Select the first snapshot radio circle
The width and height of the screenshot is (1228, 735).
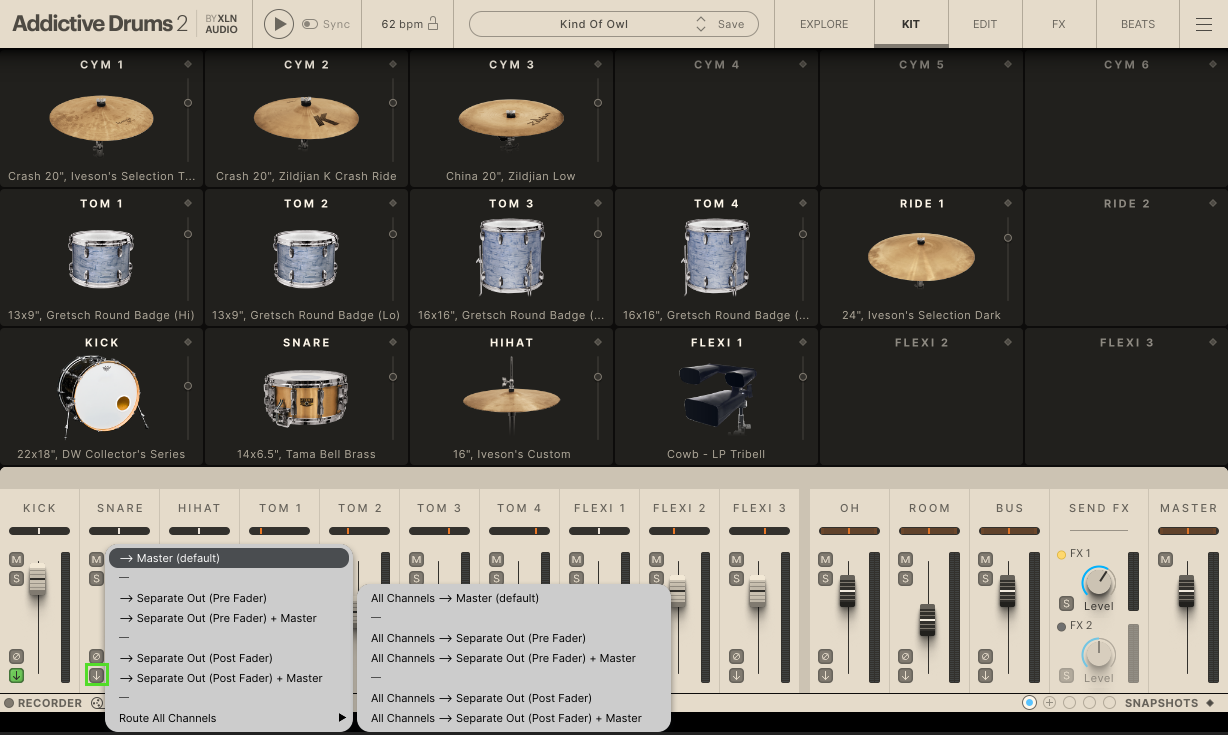click(x=1029, y=703)
